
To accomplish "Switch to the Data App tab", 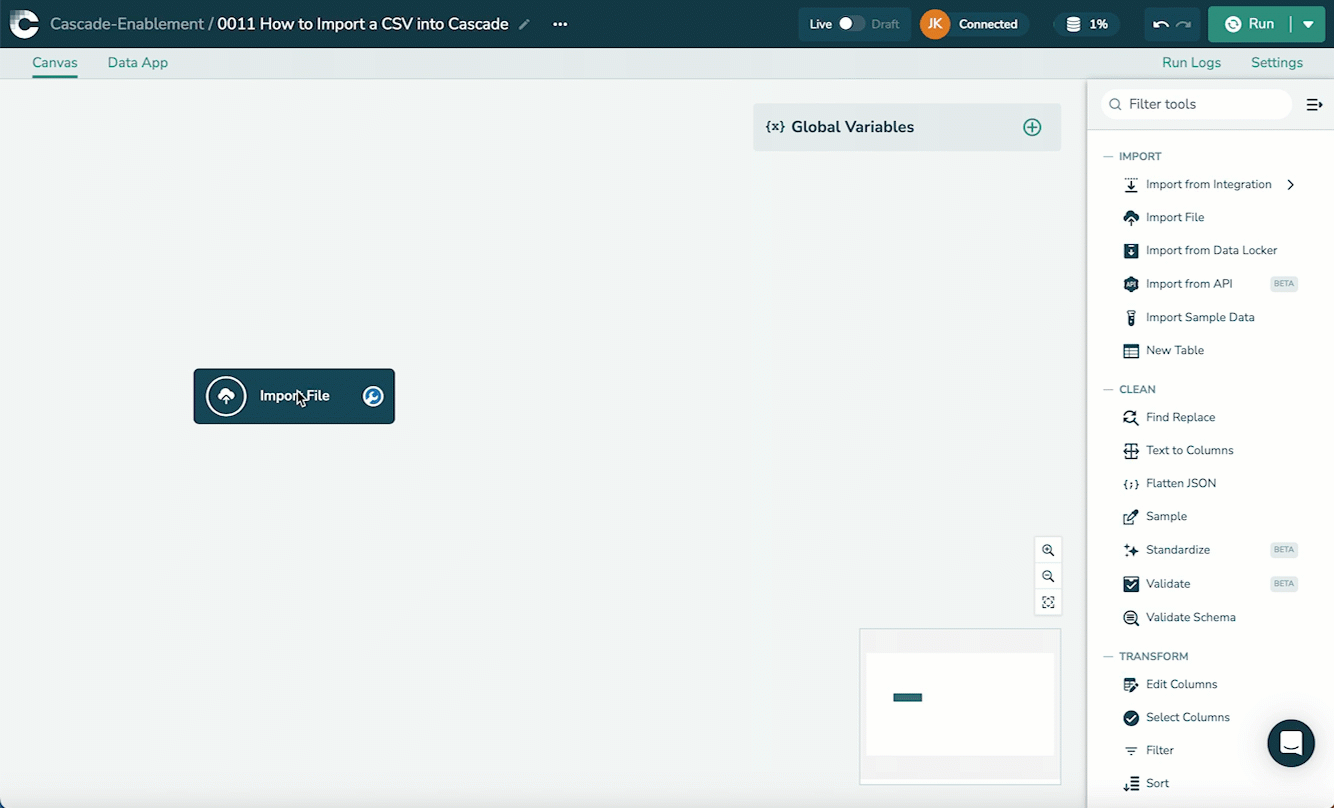I will click(138, 62).
